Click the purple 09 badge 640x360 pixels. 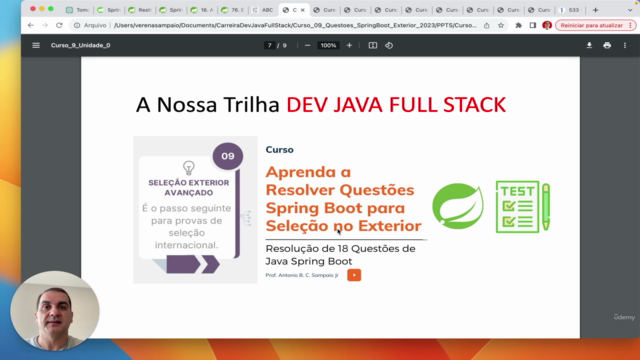[228, 156]
